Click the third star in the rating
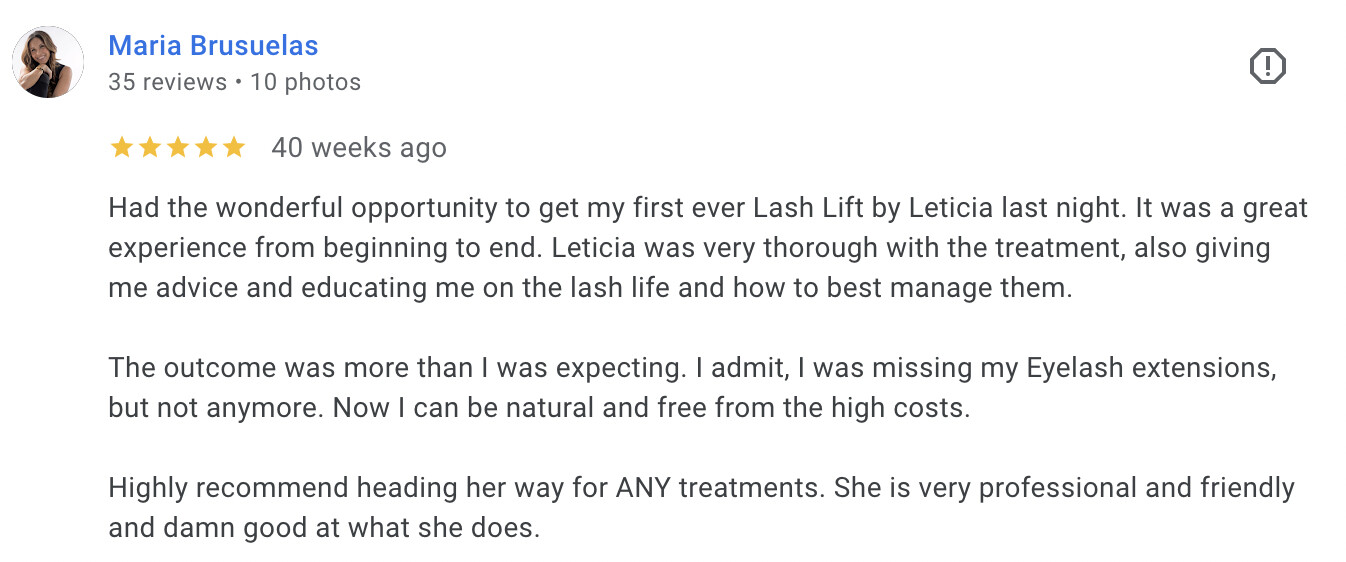The height and width of the screenshot is (562, 1346). [177, 148]
